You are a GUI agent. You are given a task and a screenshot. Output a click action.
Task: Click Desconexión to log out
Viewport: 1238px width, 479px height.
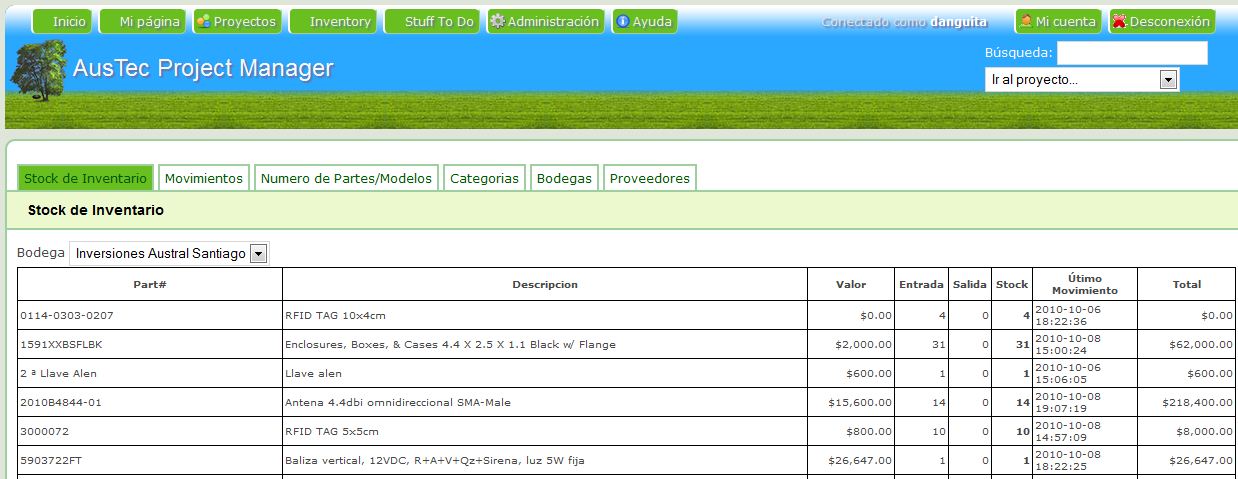tap(1162, 21)
